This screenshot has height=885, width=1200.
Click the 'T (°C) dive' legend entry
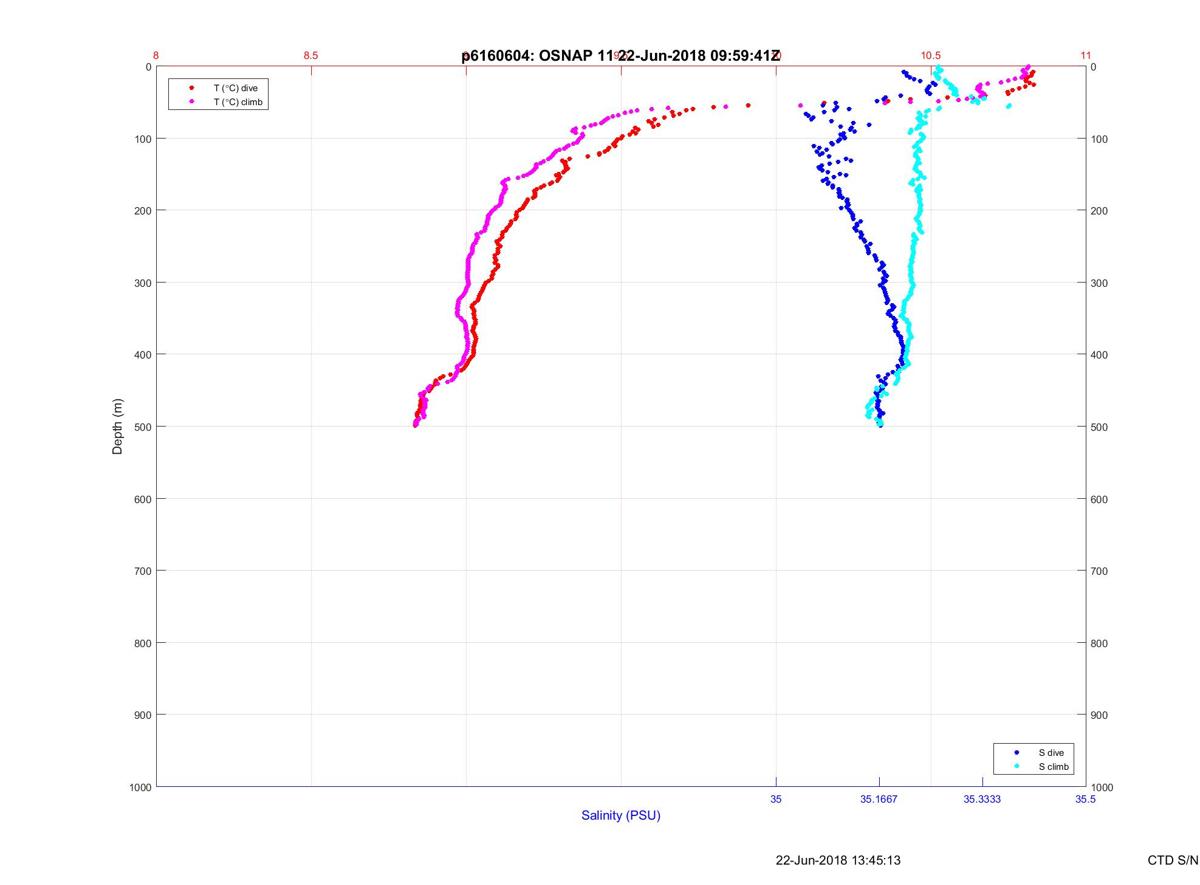(x=235, y=88)
